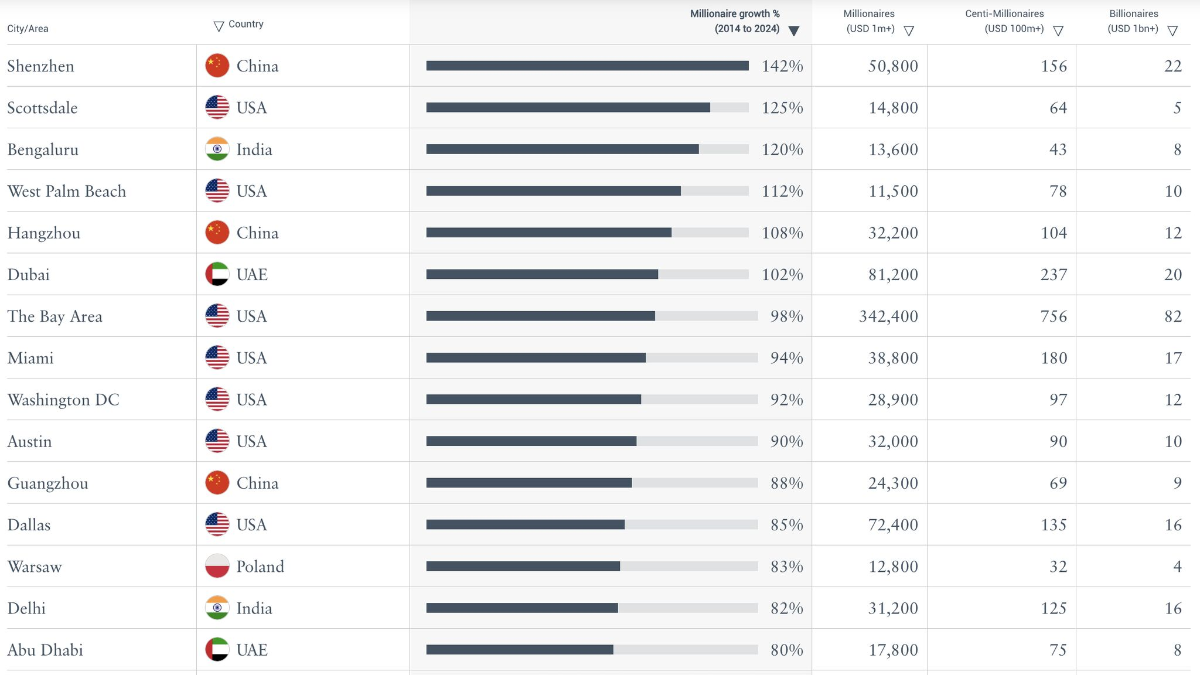
Task: Toggle Millionaire growth % sort arrow
Action: click(x=794, y=30)
